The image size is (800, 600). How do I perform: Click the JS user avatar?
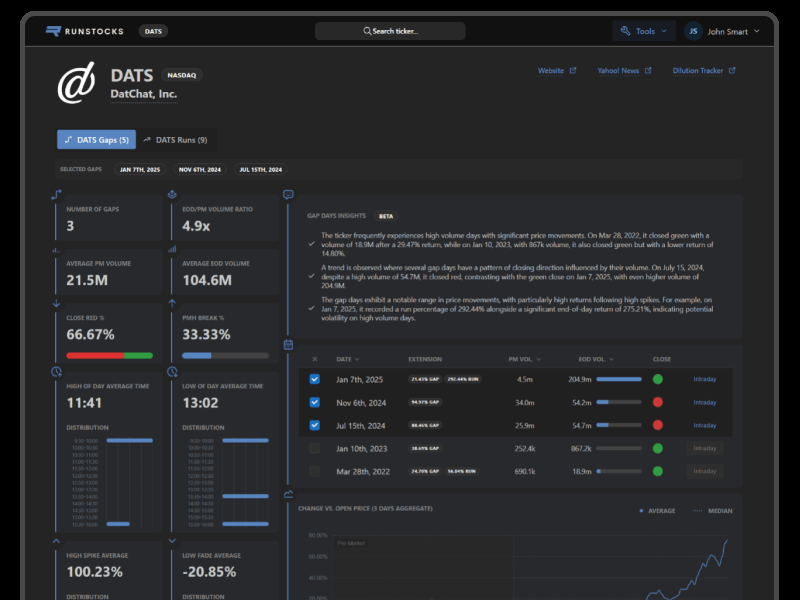(x=693, y=31)
